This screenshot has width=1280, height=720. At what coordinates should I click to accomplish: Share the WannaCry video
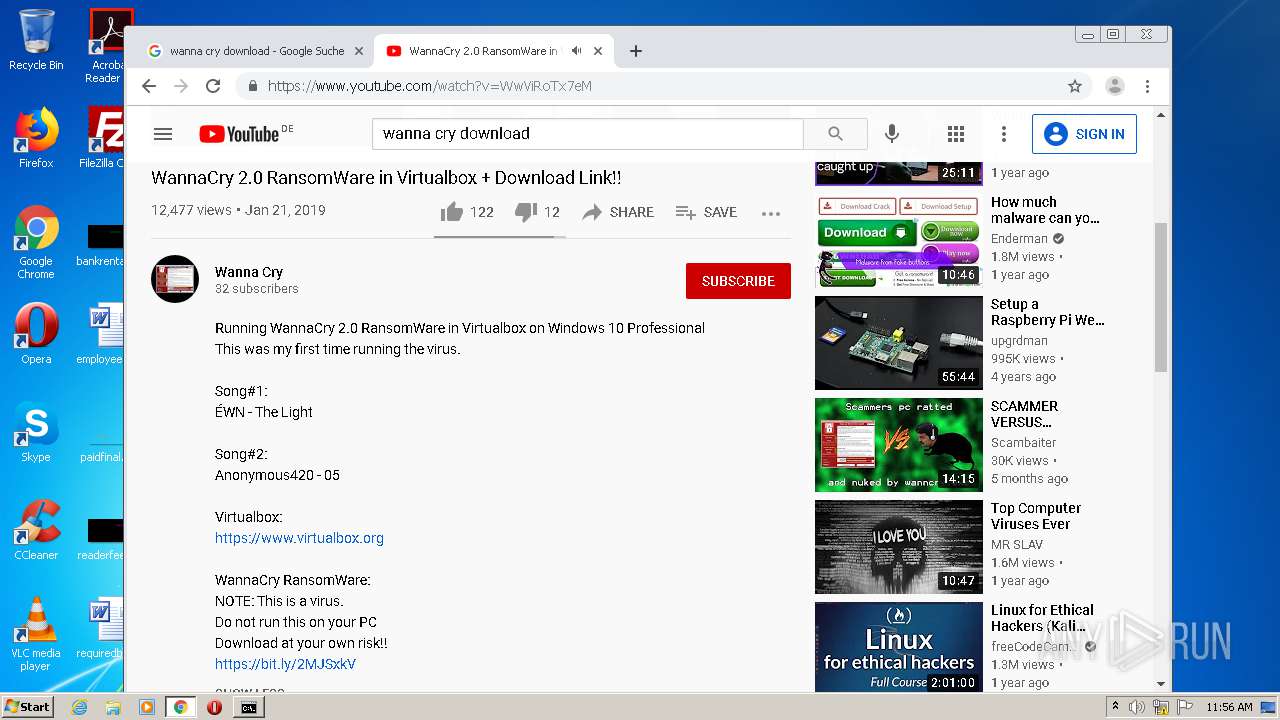point(618,212)
